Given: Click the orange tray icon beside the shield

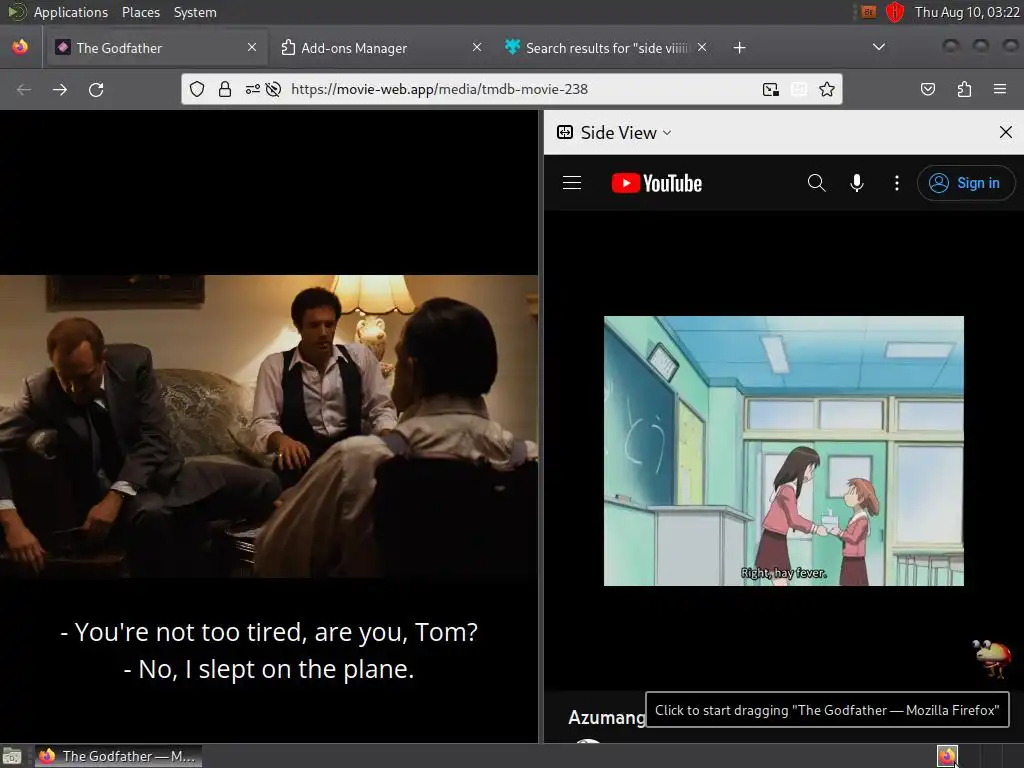Looking at the screenshot, I should coord(868,12).
